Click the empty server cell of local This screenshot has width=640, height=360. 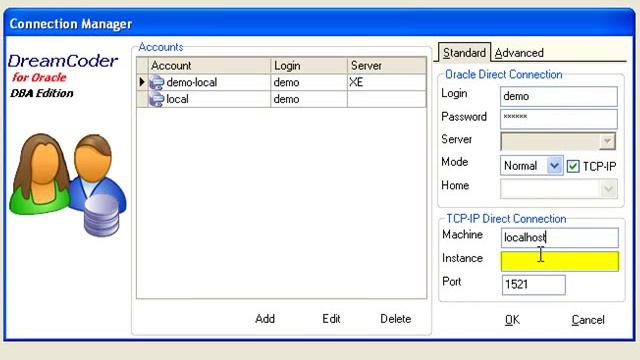click(x=387, y=99)
